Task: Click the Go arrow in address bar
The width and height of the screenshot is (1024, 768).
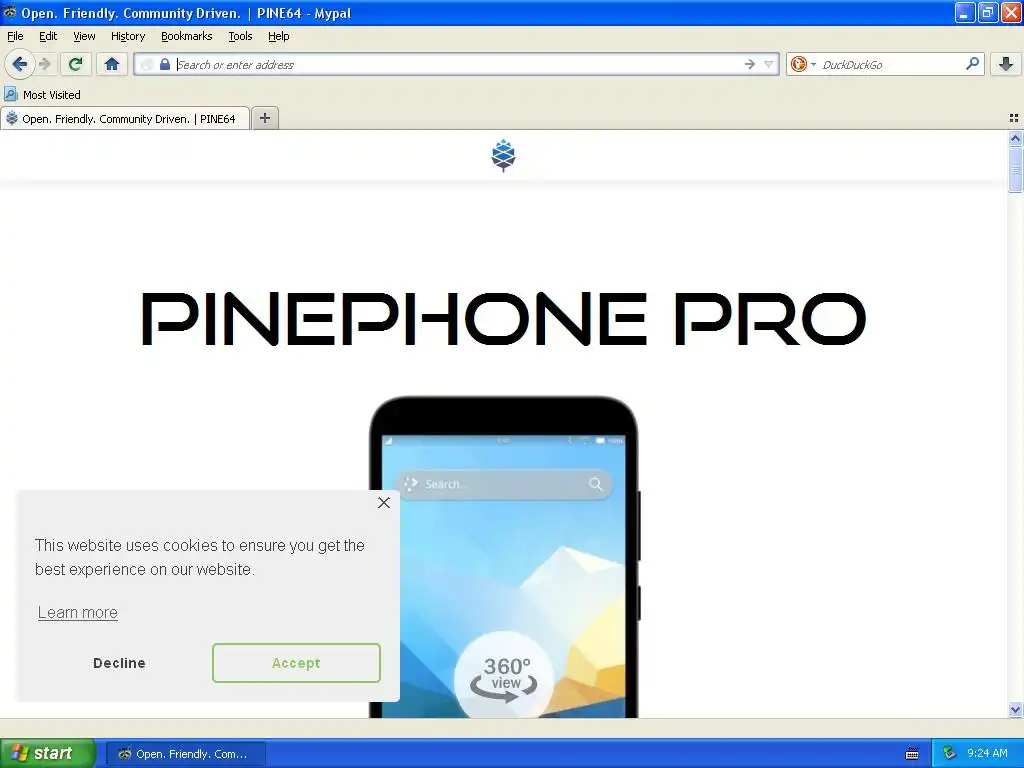Action: click(x=750, y=64)
